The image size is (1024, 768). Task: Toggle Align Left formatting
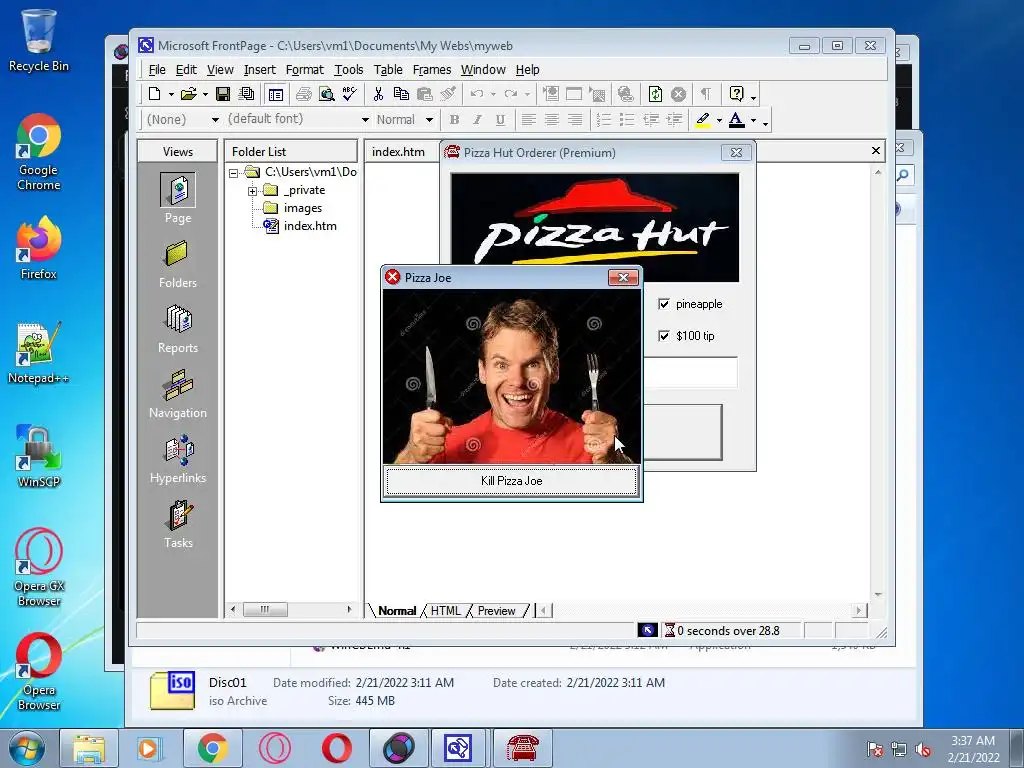[x=528, y=120]
